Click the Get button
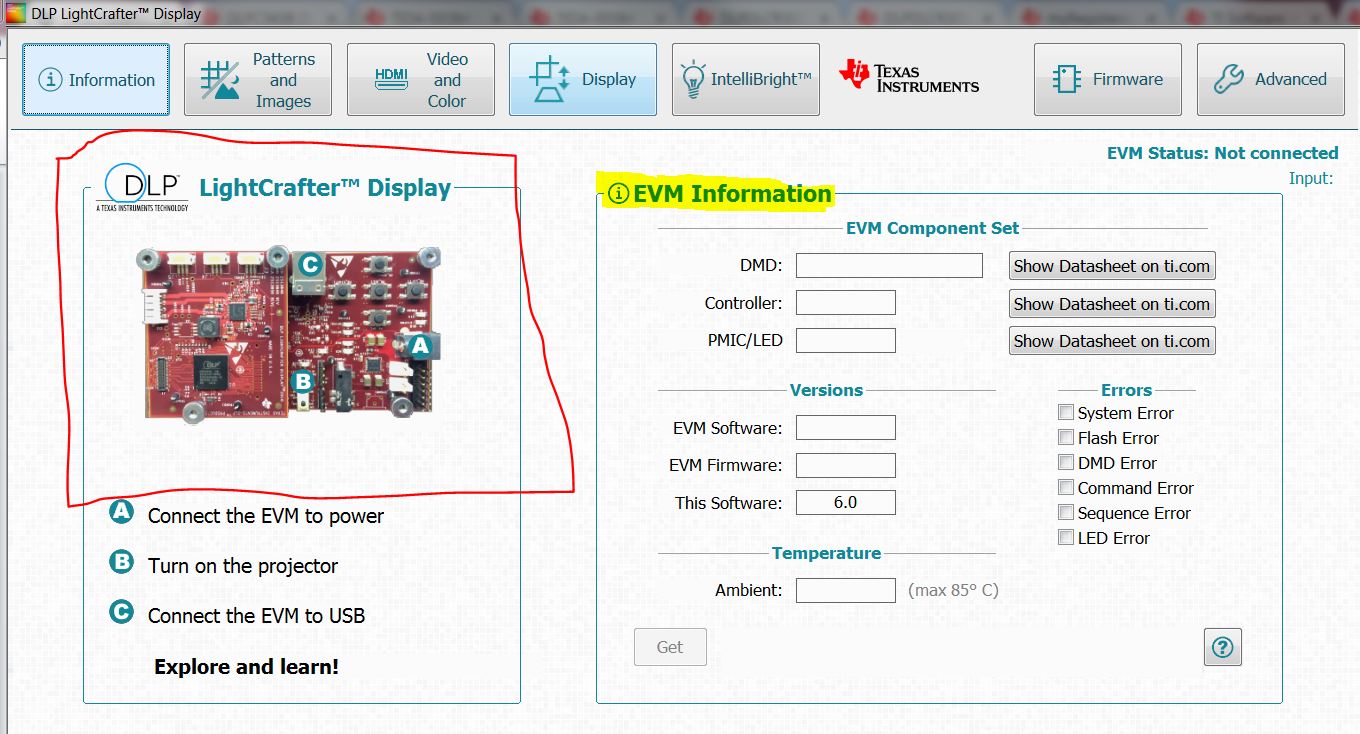The image size is (1360, 734). (670, 647)
